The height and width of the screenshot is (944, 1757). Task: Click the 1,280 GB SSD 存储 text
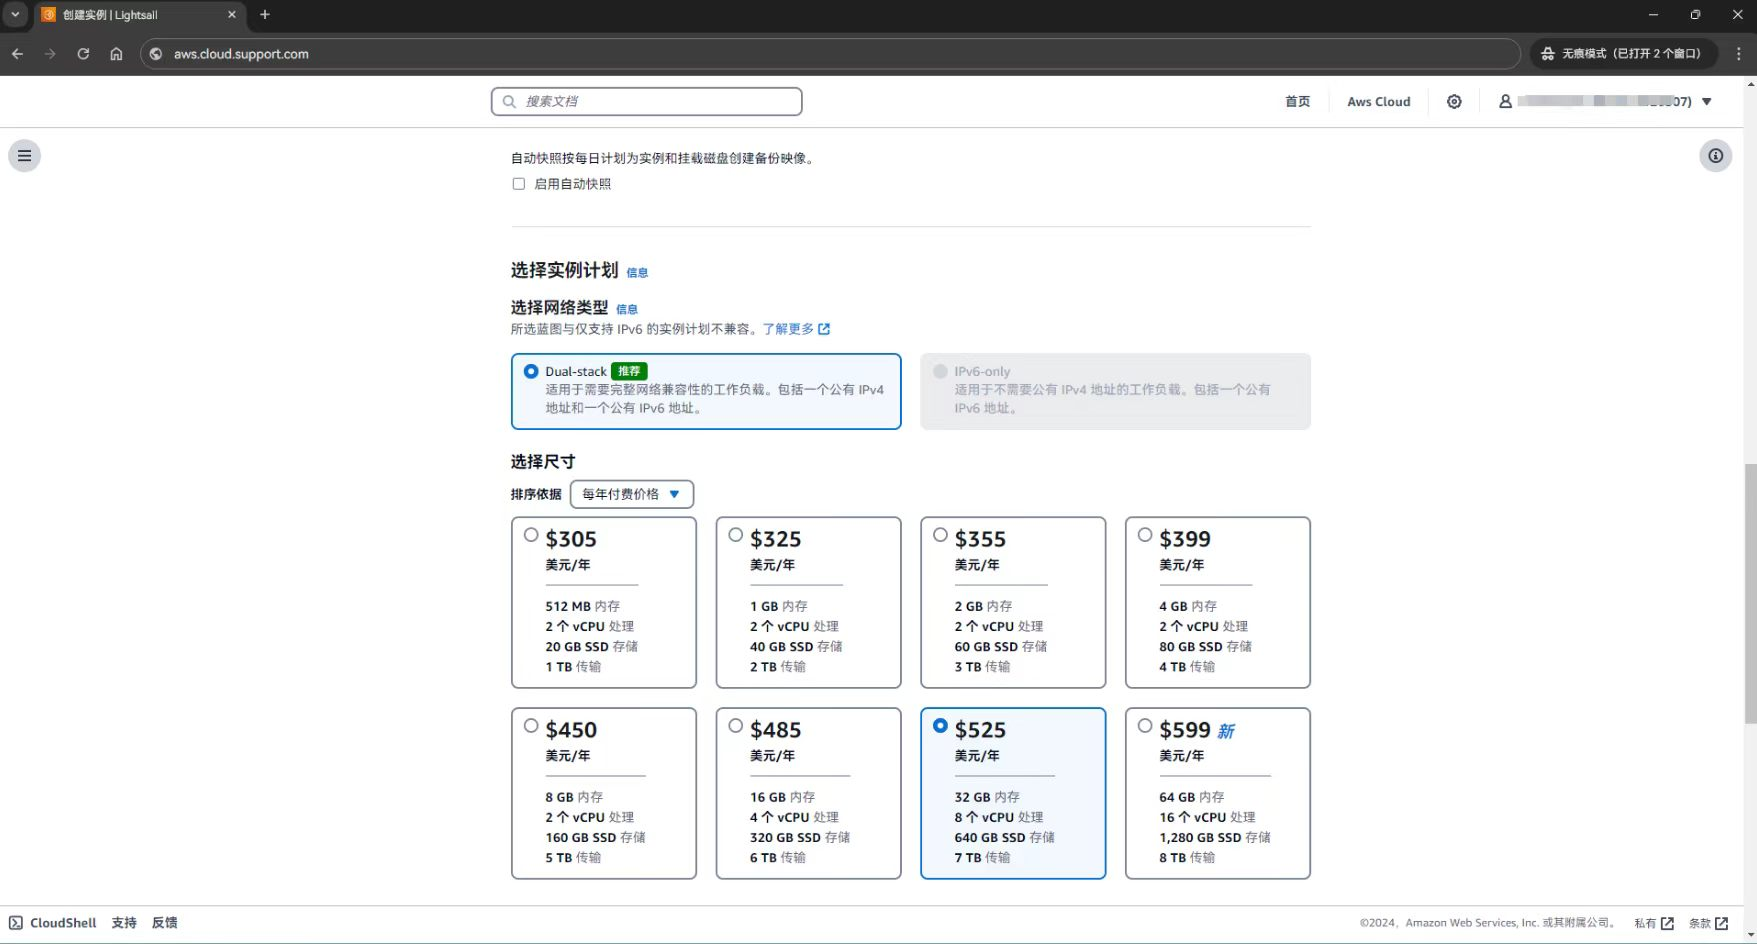tap(1215, 838)
